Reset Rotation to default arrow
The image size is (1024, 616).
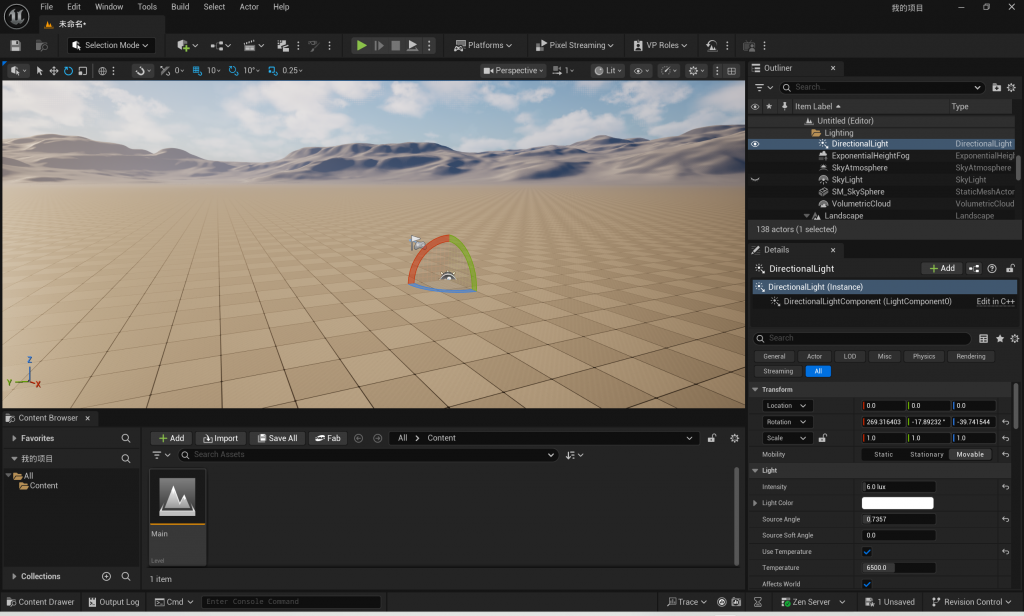point(1005,422)
